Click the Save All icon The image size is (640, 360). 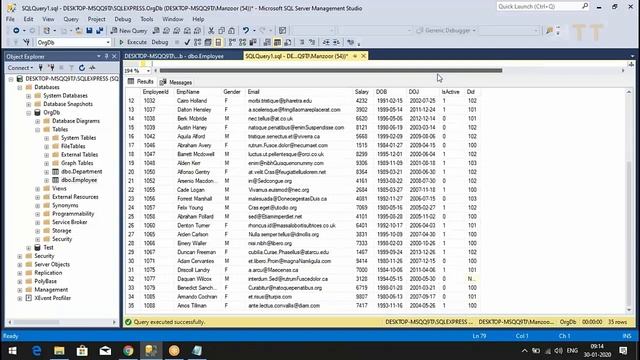coord(100,31)
